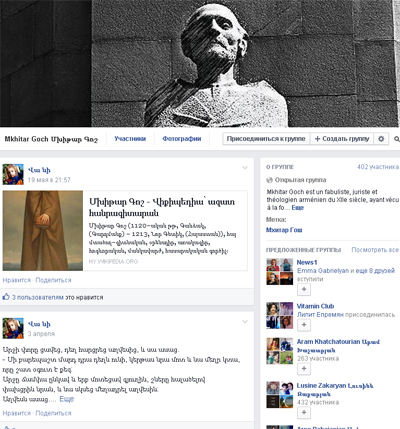Open the group cover photo of bust
Image resolution: width=400 pixels, height=429 pixels.
(200, 63)
